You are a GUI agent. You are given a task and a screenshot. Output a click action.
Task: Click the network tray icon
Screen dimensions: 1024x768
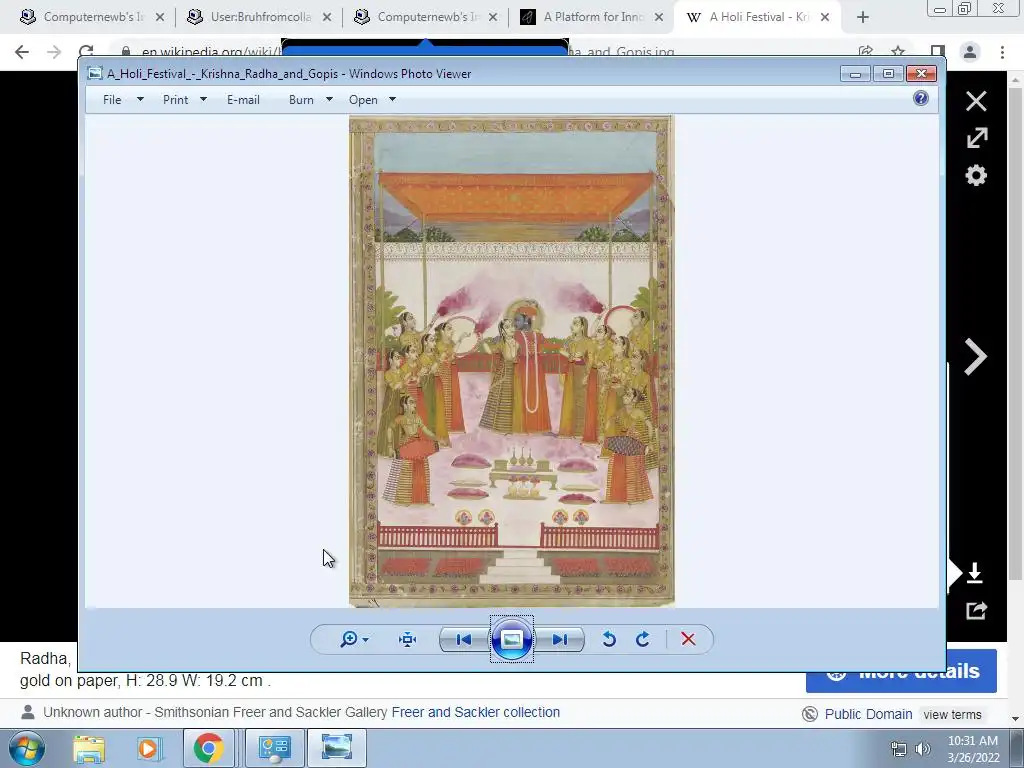tap(899, 749)
